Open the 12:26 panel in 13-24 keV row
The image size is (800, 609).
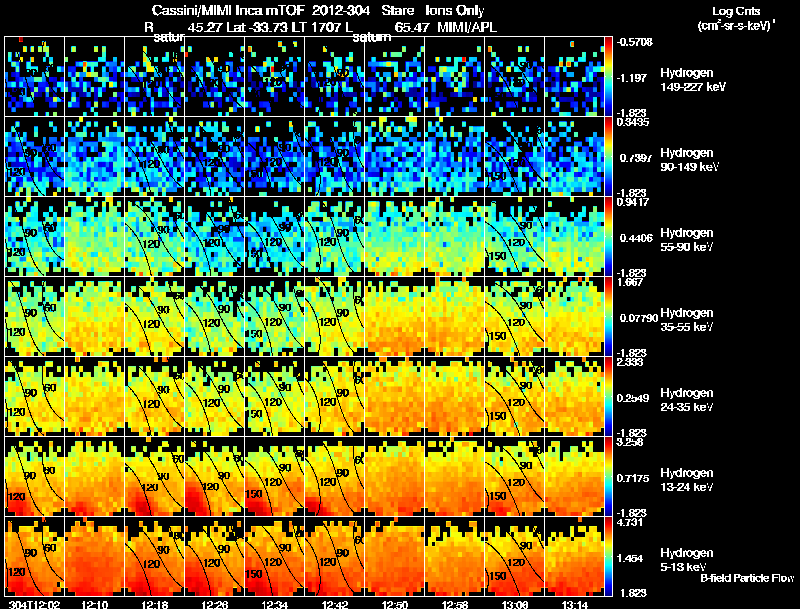[215, 477]
